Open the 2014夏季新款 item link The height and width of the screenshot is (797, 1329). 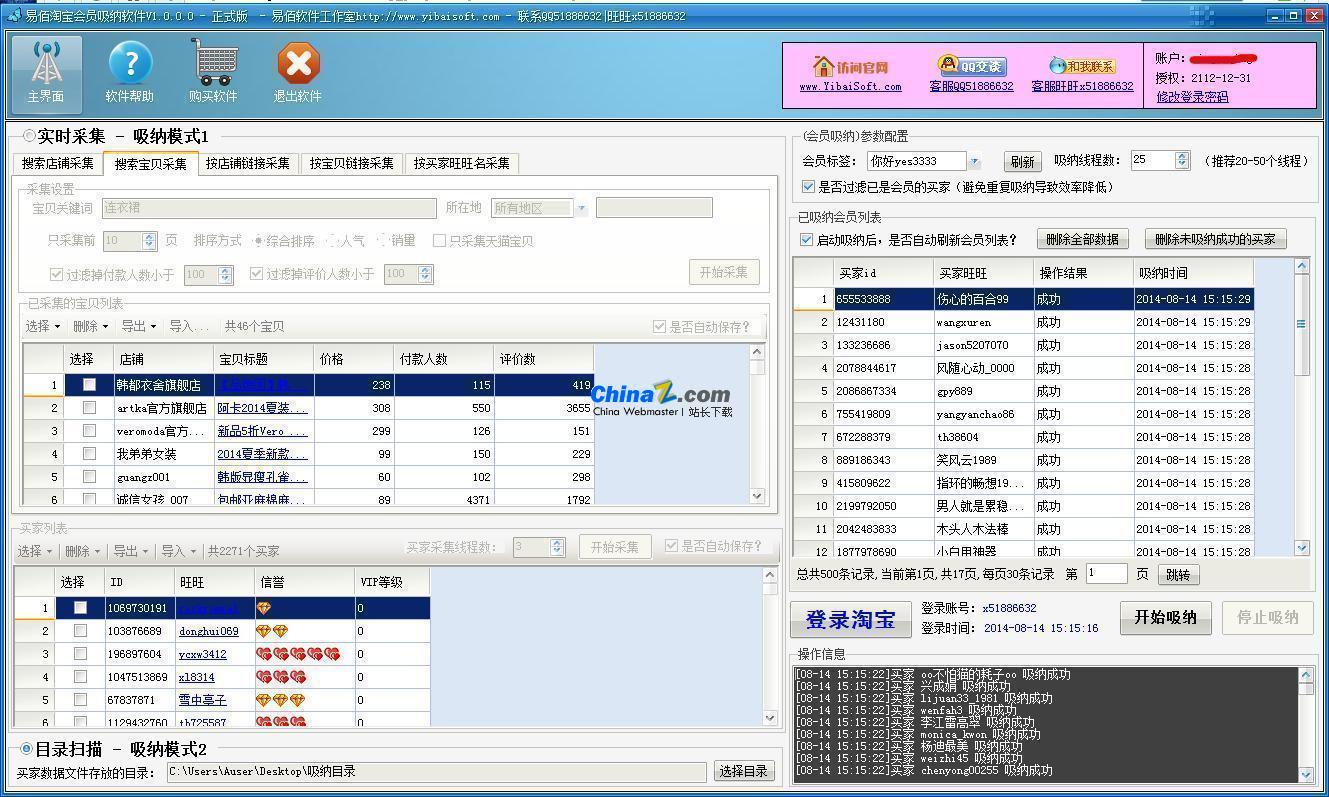coord(263,454)
